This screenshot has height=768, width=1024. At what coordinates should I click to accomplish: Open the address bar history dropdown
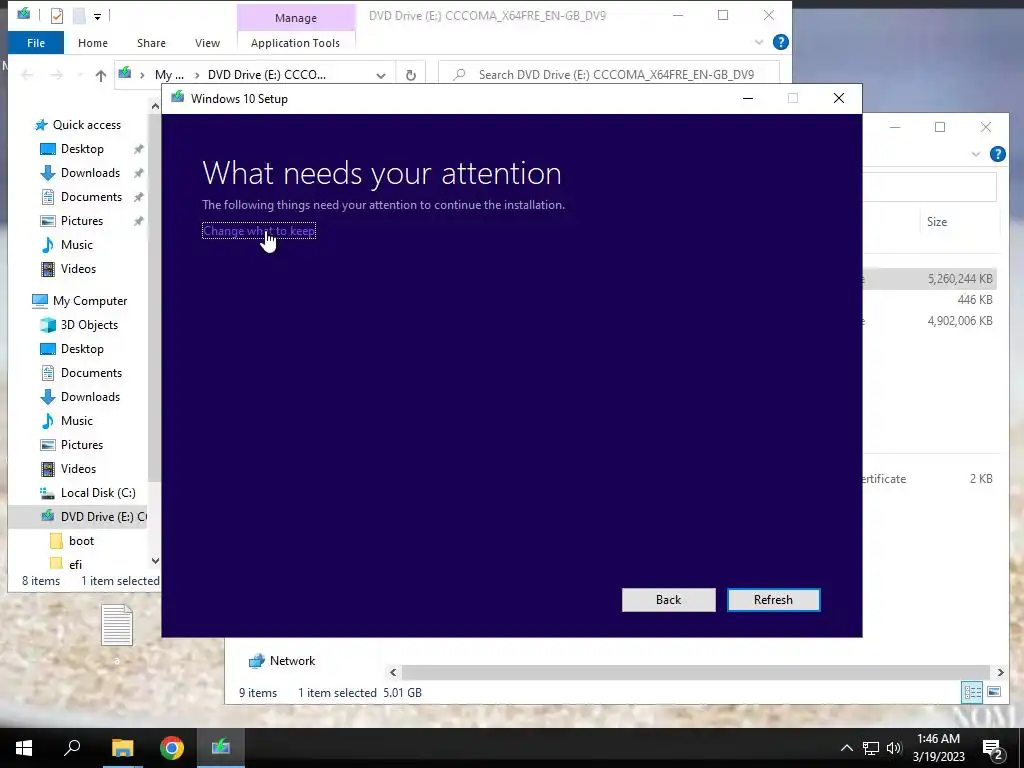[381, 76]
